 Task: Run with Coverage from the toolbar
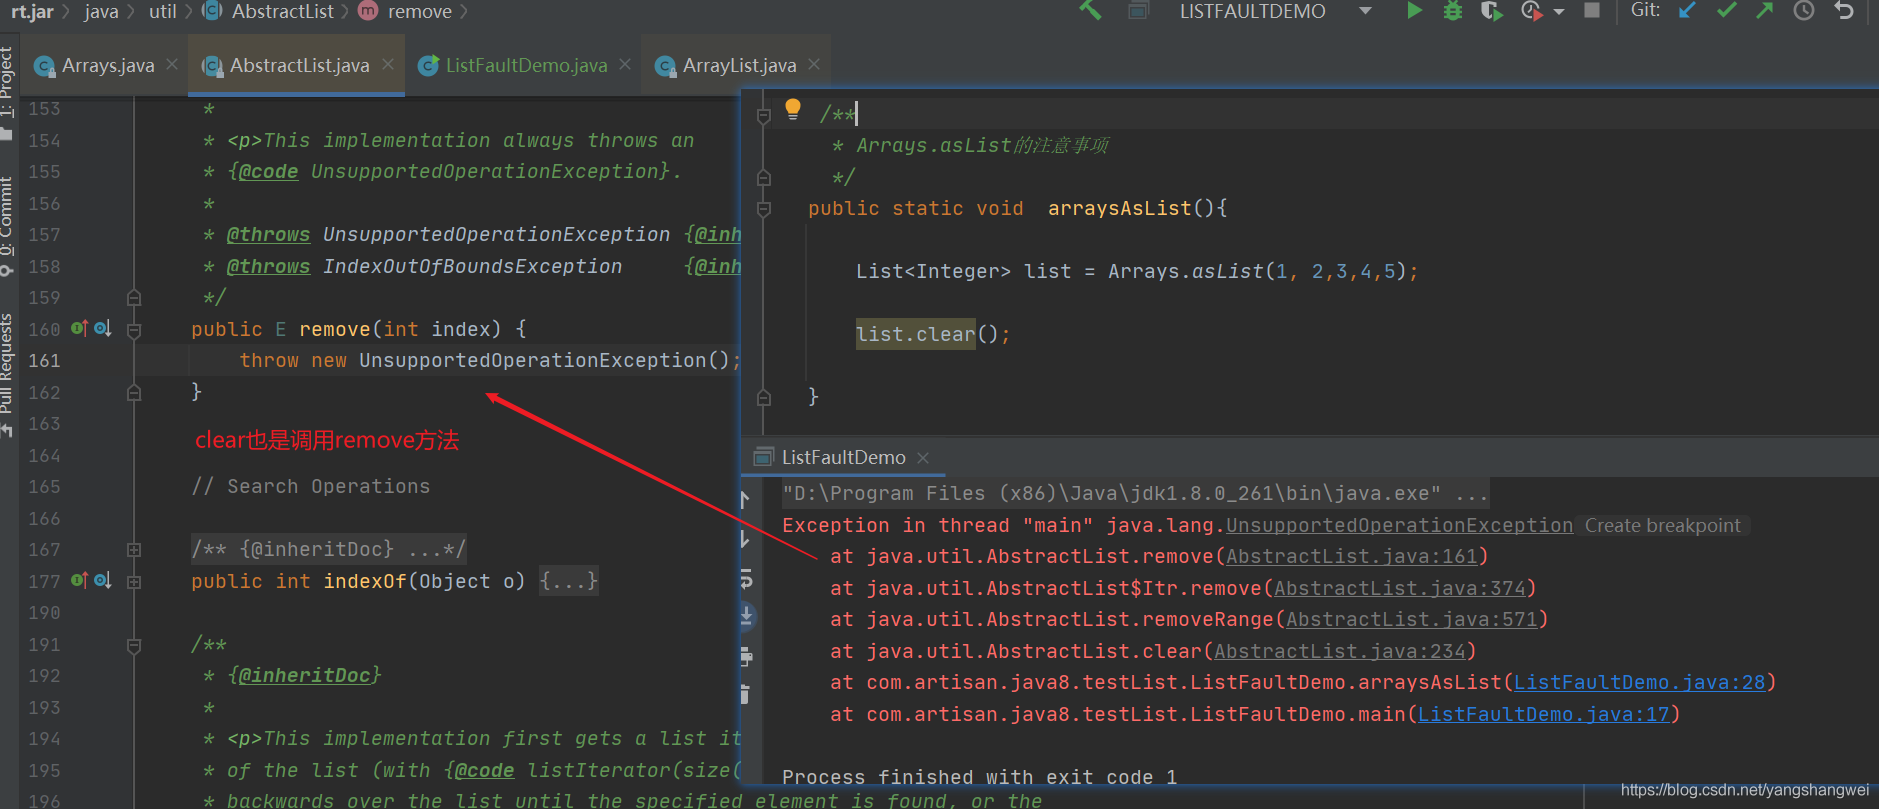click(x=1491, y=11)
